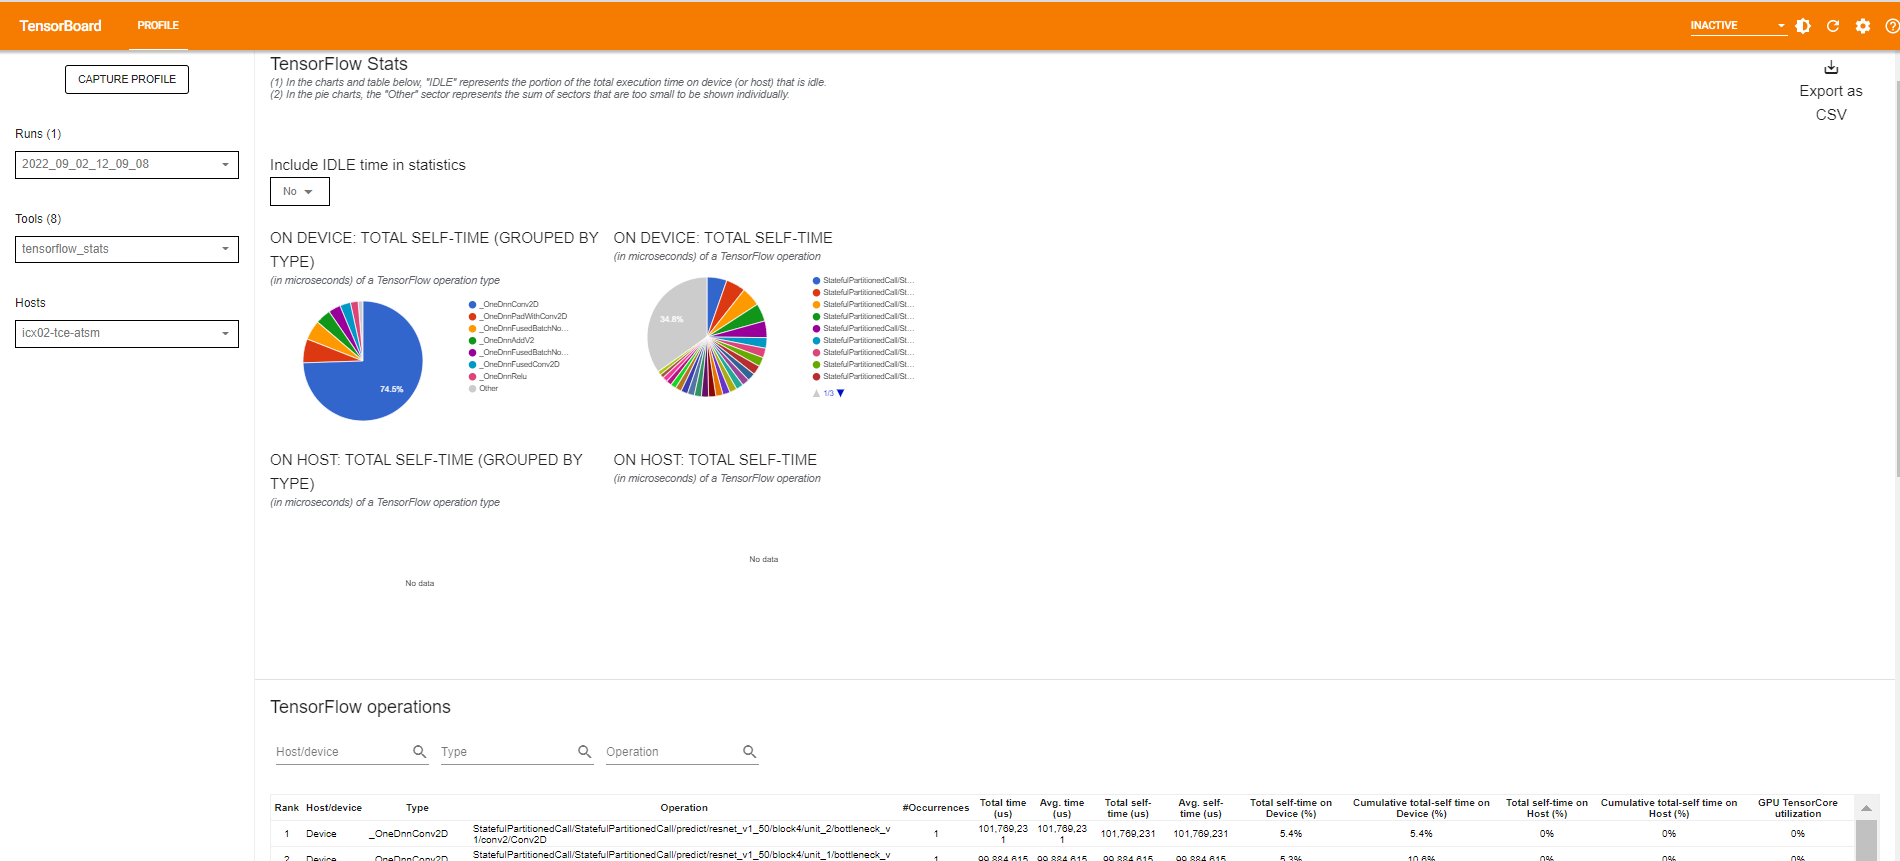This screenshot has height=861, width=1900.
Task: Open the TensorBoard settings gear
Action: coord(1863,26)
